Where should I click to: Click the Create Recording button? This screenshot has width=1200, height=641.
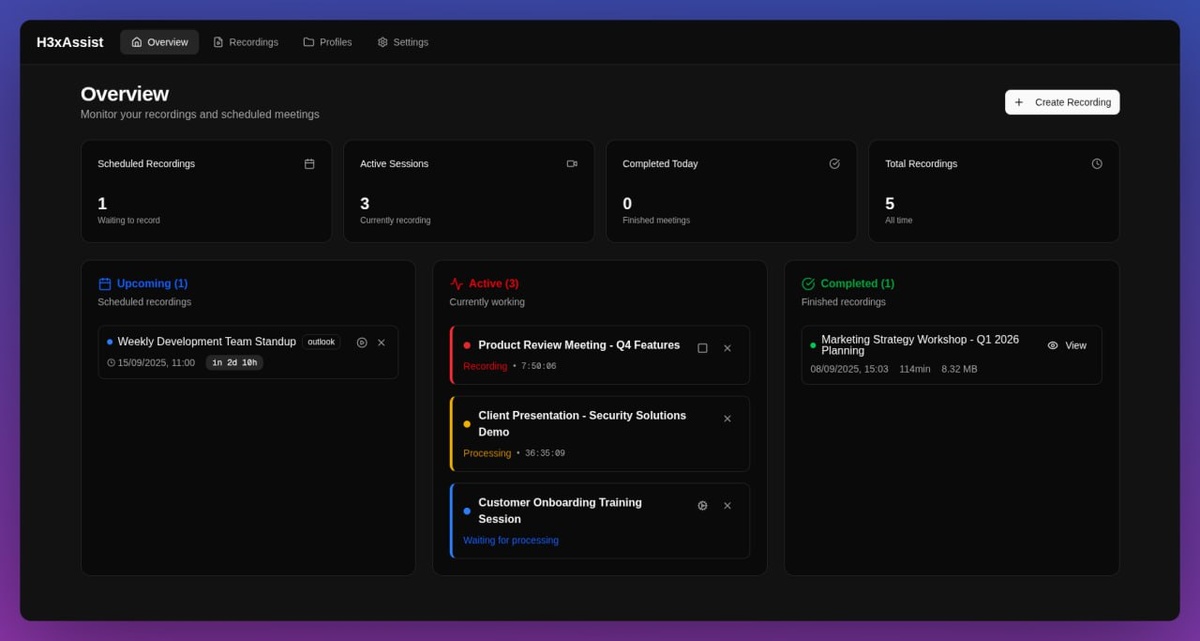click(x=1062, y=102)
